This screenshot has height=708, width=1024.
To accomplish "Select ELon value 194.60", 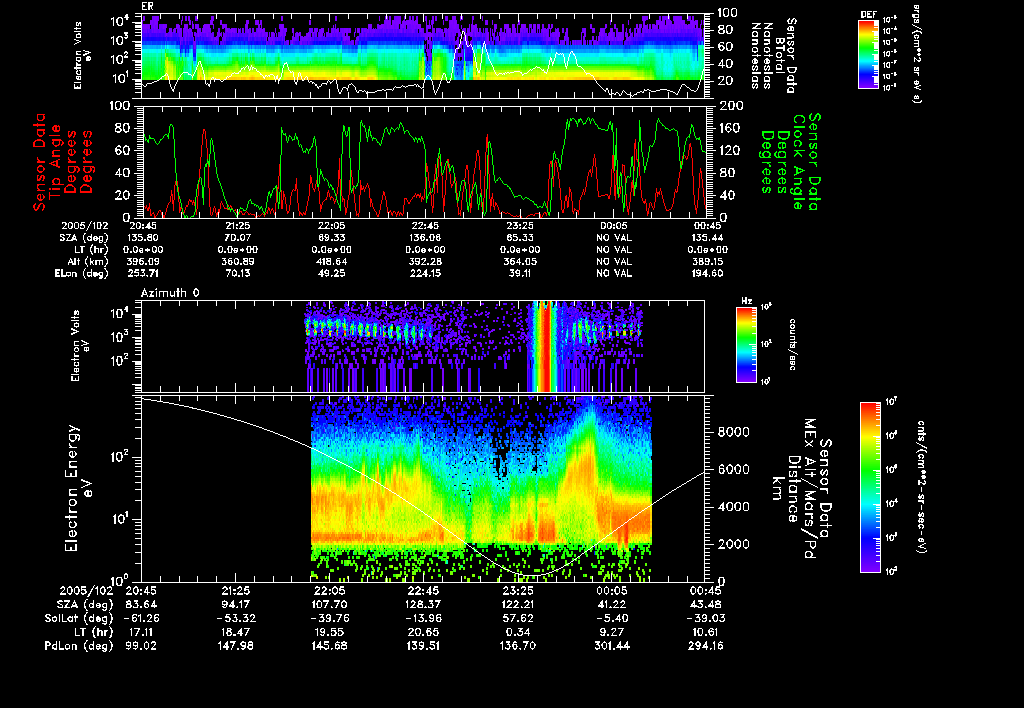I will pos(709,274).
